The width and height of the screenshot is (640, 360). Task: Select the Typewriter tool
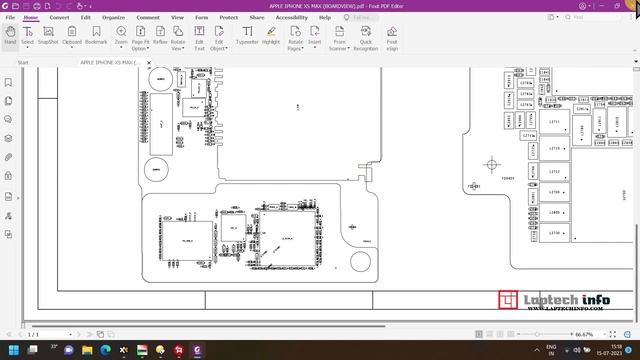(247, 36)
